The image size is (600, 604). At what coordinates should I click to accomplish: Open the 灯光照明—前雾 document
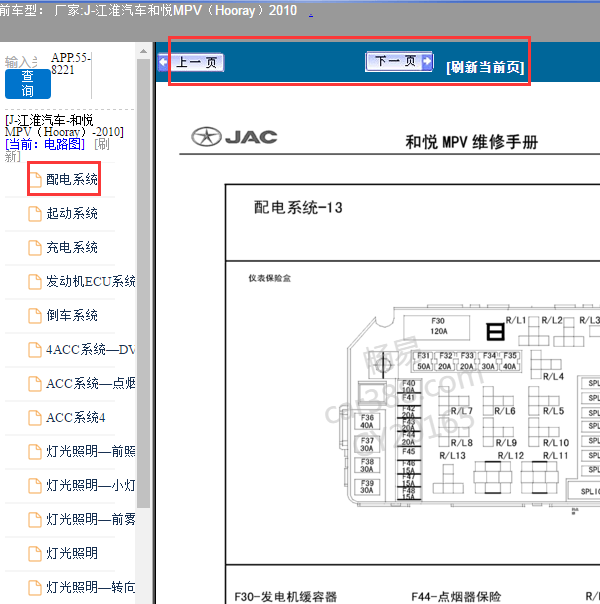pyautogui.click(x=91, y=519)
